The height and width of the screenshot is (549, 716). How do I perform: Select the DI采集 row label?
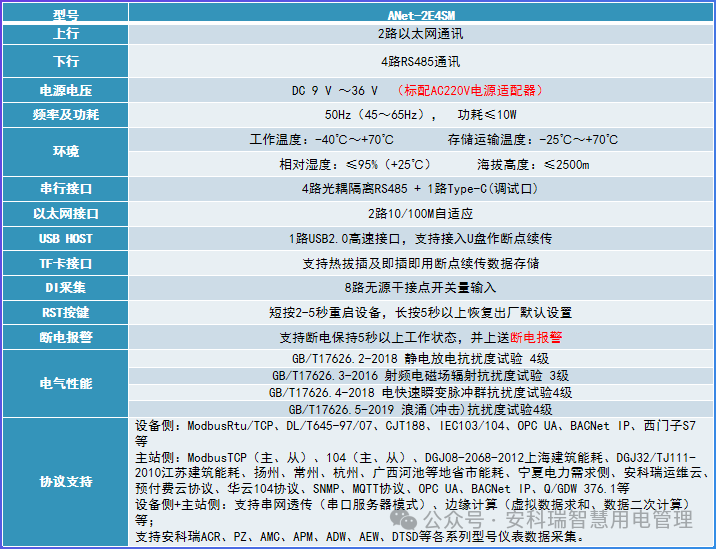pyautogui.click(x=65, y=288)
